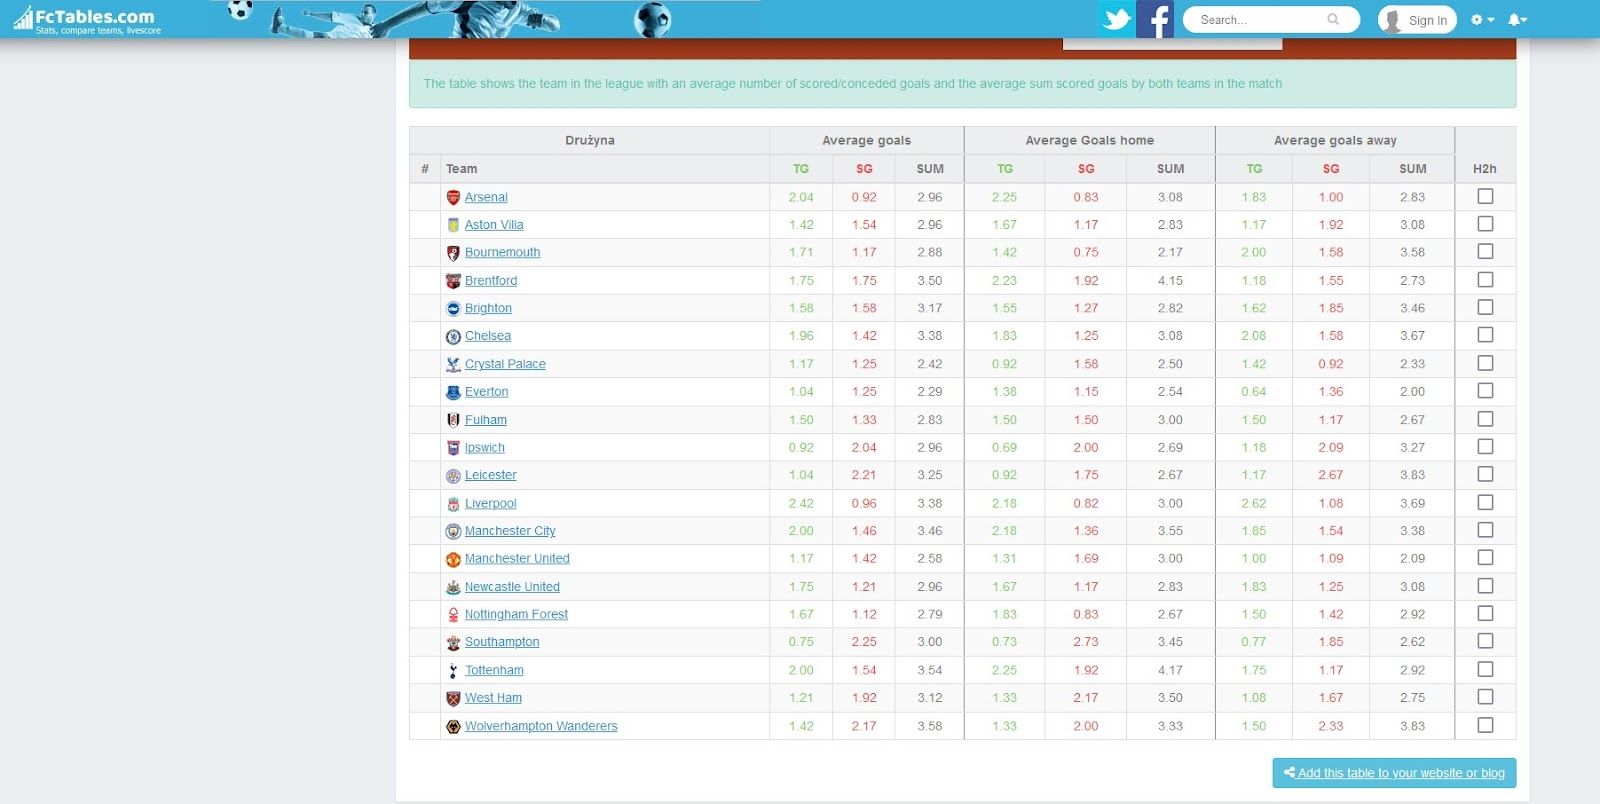Open the Tottenham team link

[x=494, y=670]
